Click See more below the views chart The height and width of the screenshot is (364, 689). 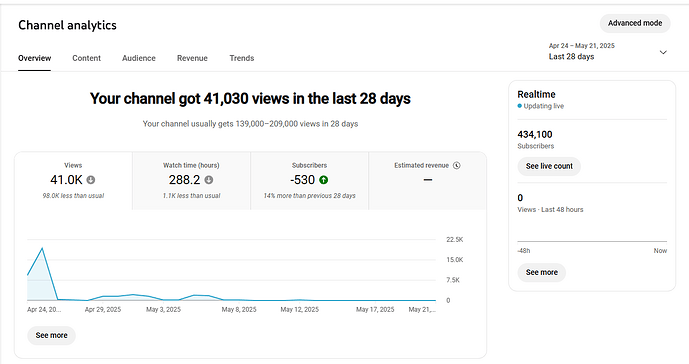51,335
